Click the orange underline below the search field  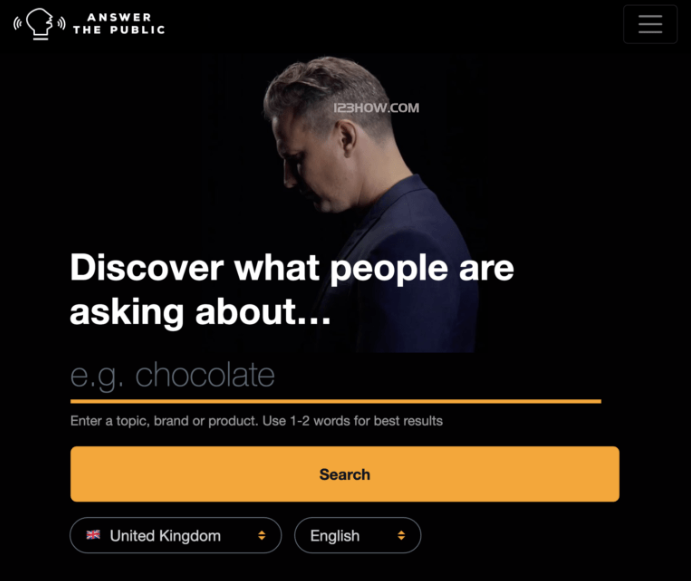(x=336, y=401)
